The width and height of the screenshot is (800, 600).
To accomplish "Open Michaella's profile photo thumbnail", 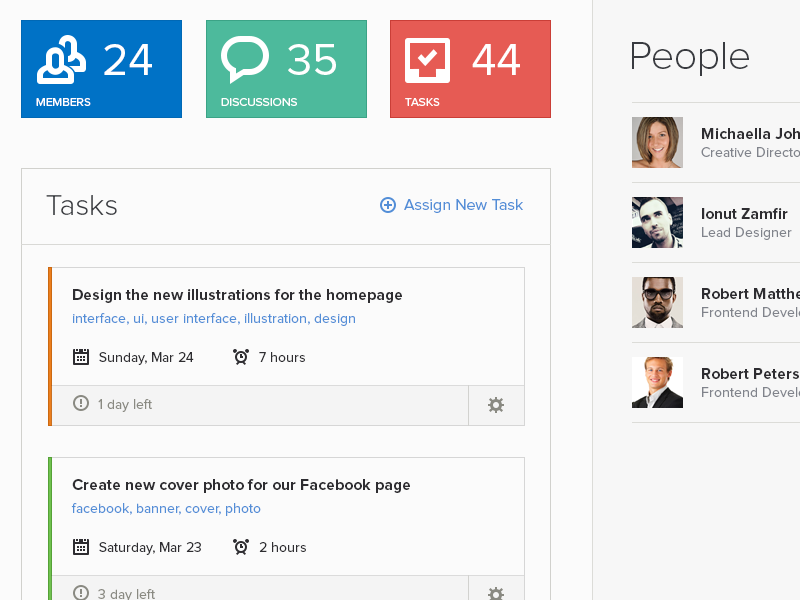I will 657,142.
